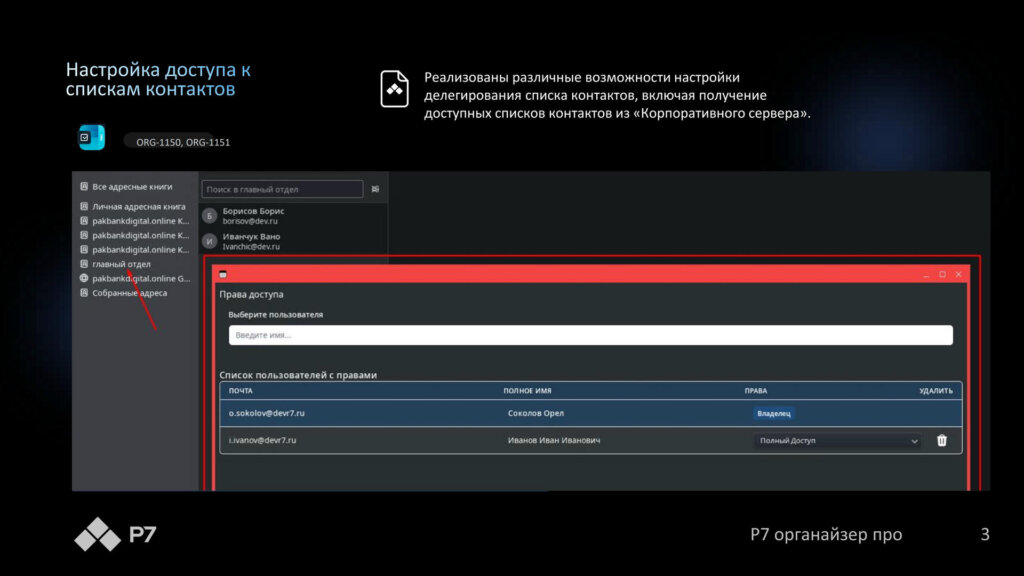Select the o.sokolov@devr7.ru table row
1024x576 pixels.
590,413
